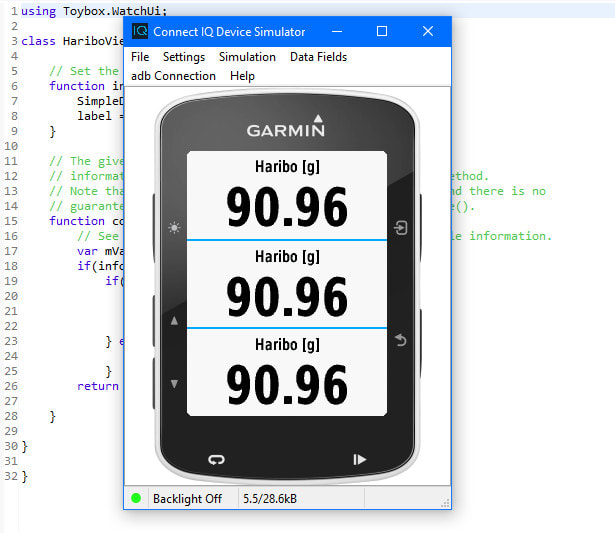Click the resize grip in the status bar corner
This screenshot has width=615, height=533.
445,503
